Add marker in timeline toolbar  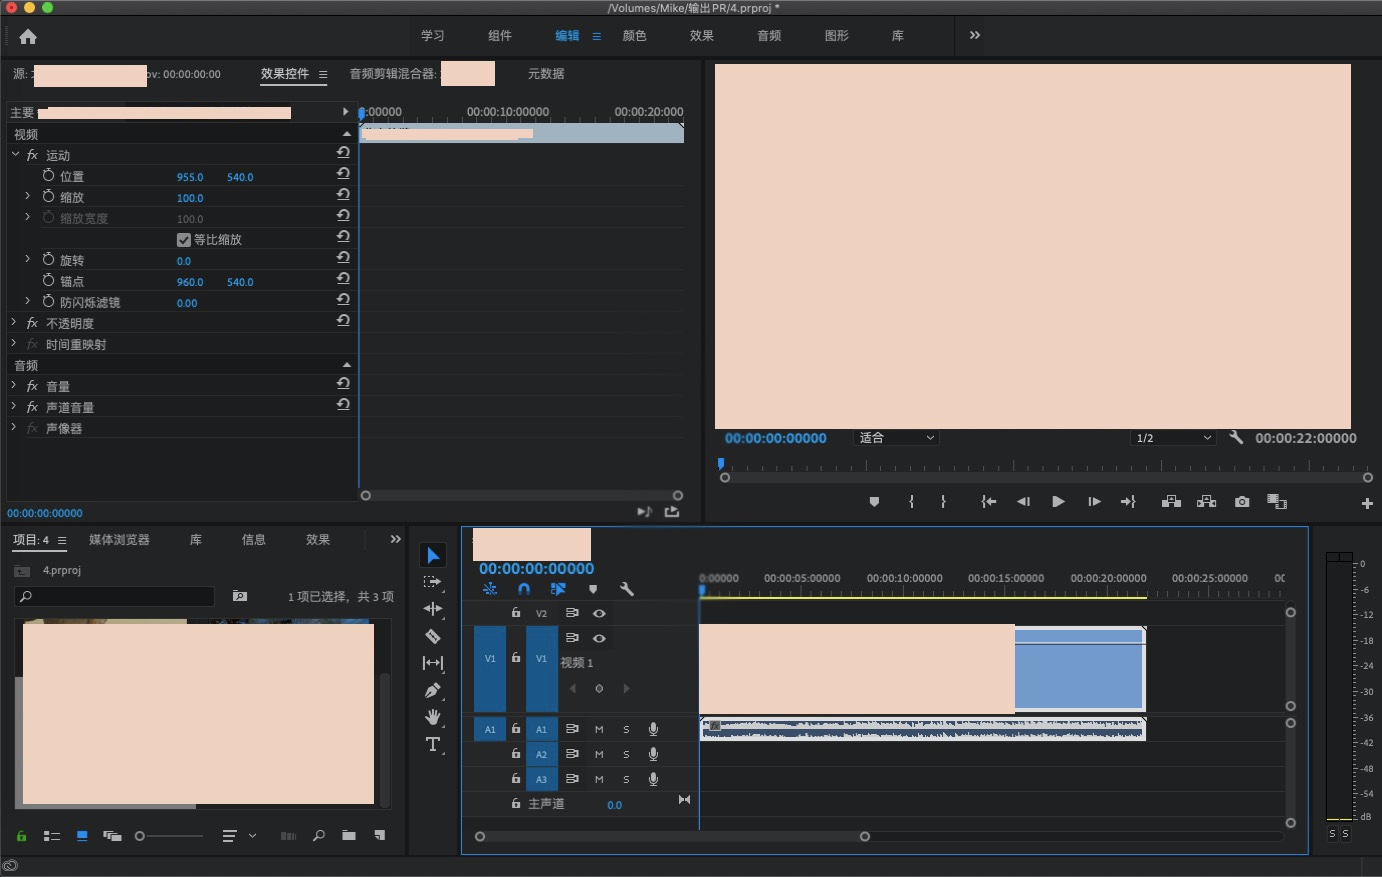pyautogui.click(x=593, y=589)
